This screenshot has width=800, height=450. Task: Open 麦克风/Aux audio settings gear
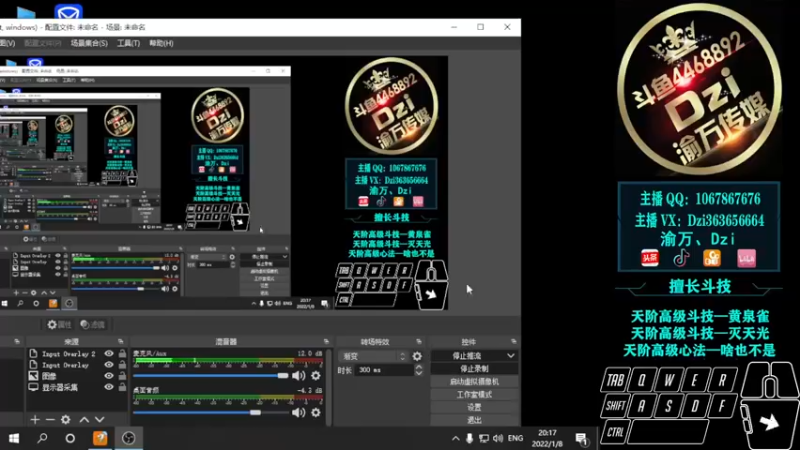[316, 376]
